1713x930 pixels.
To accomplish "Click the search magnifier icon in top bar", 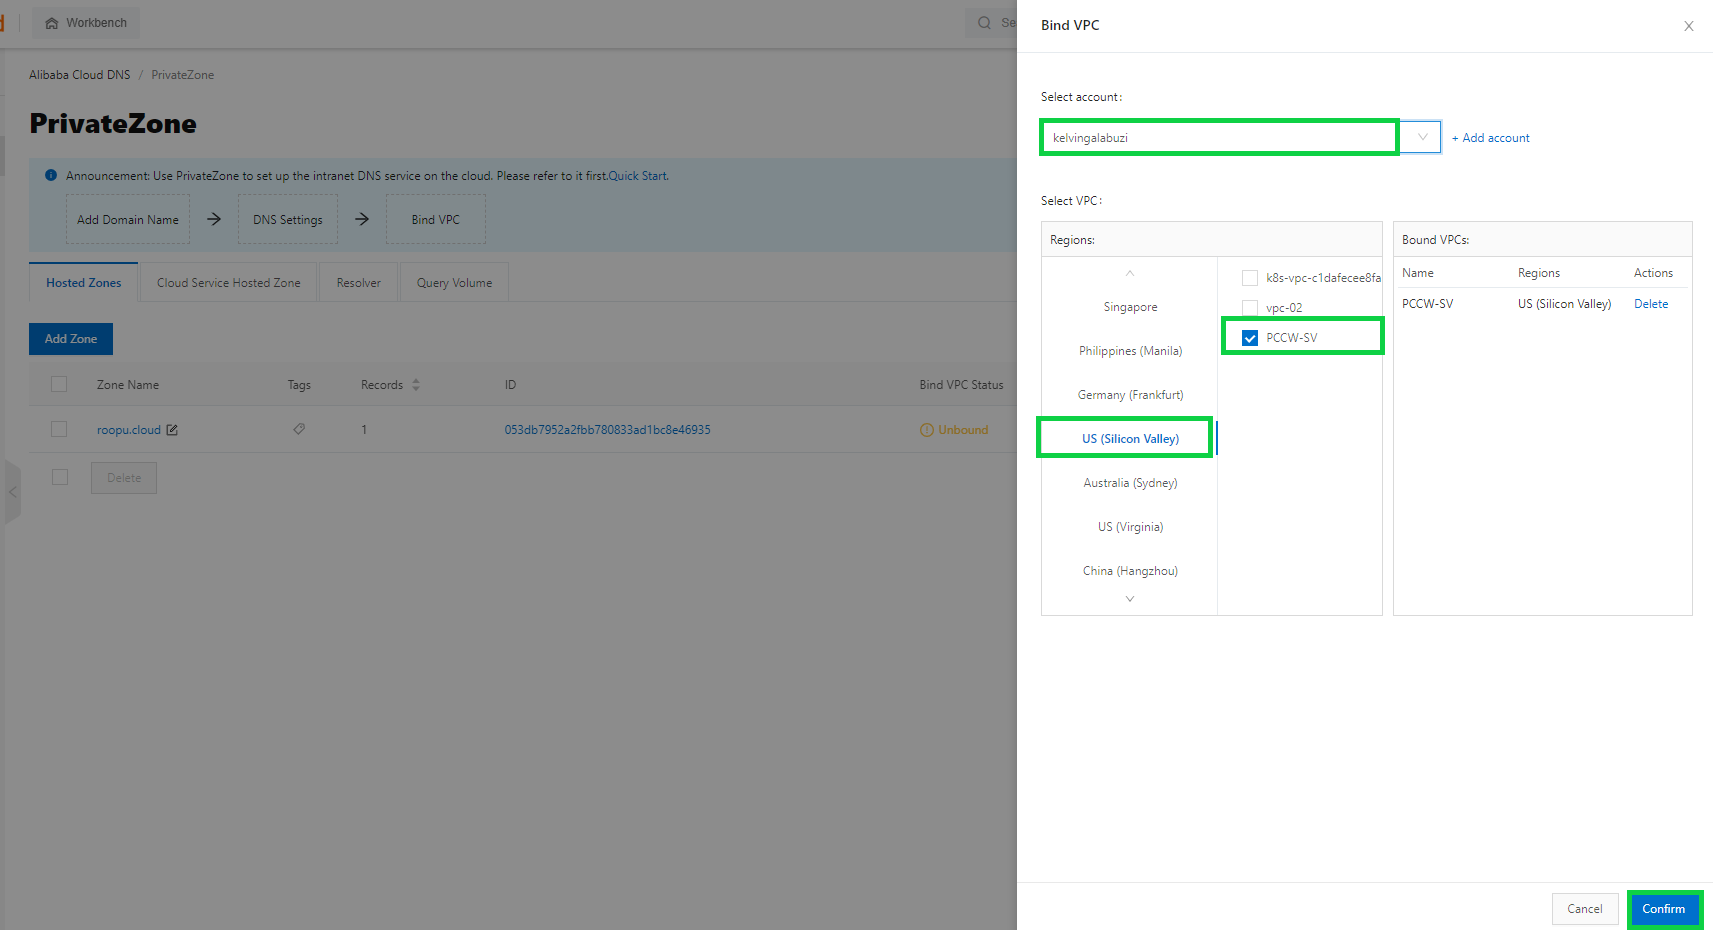I will [984, 23].
